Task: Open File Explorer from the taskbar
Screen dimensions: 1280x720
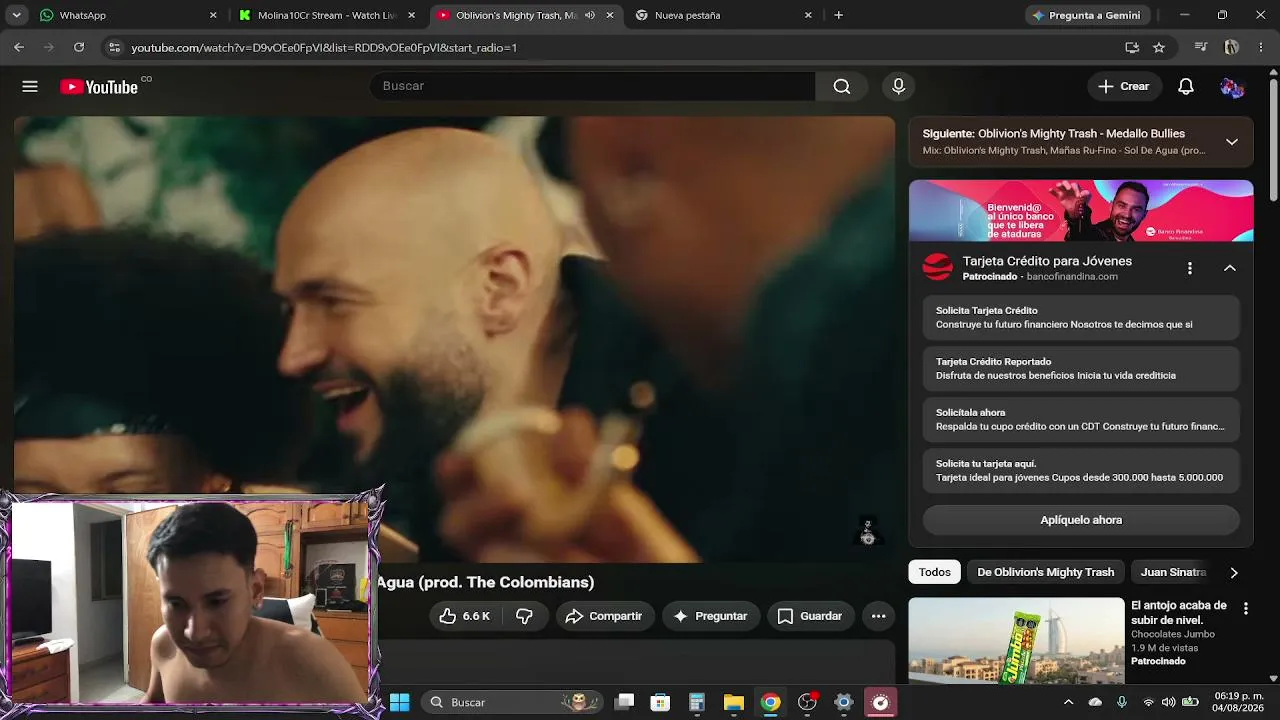Action: coord(734,702)
